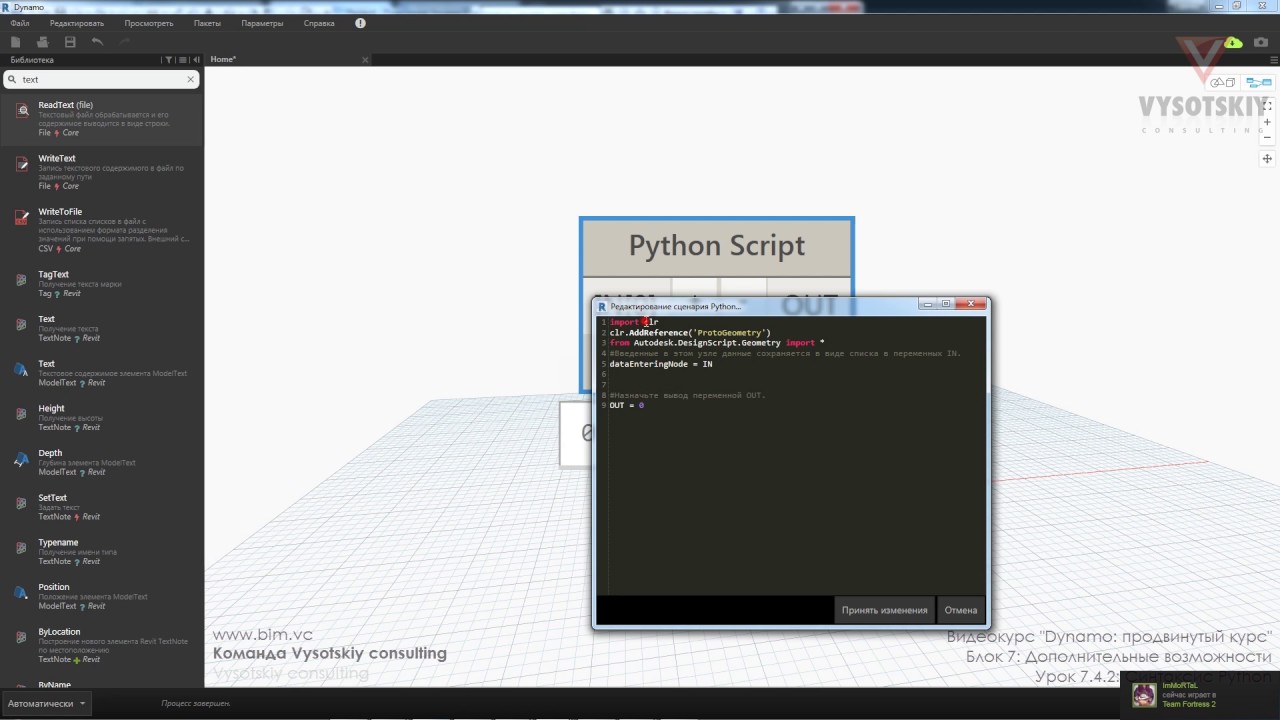1280x720 pixels.
Task: Open the Файл menu
Action: [20, 23]
